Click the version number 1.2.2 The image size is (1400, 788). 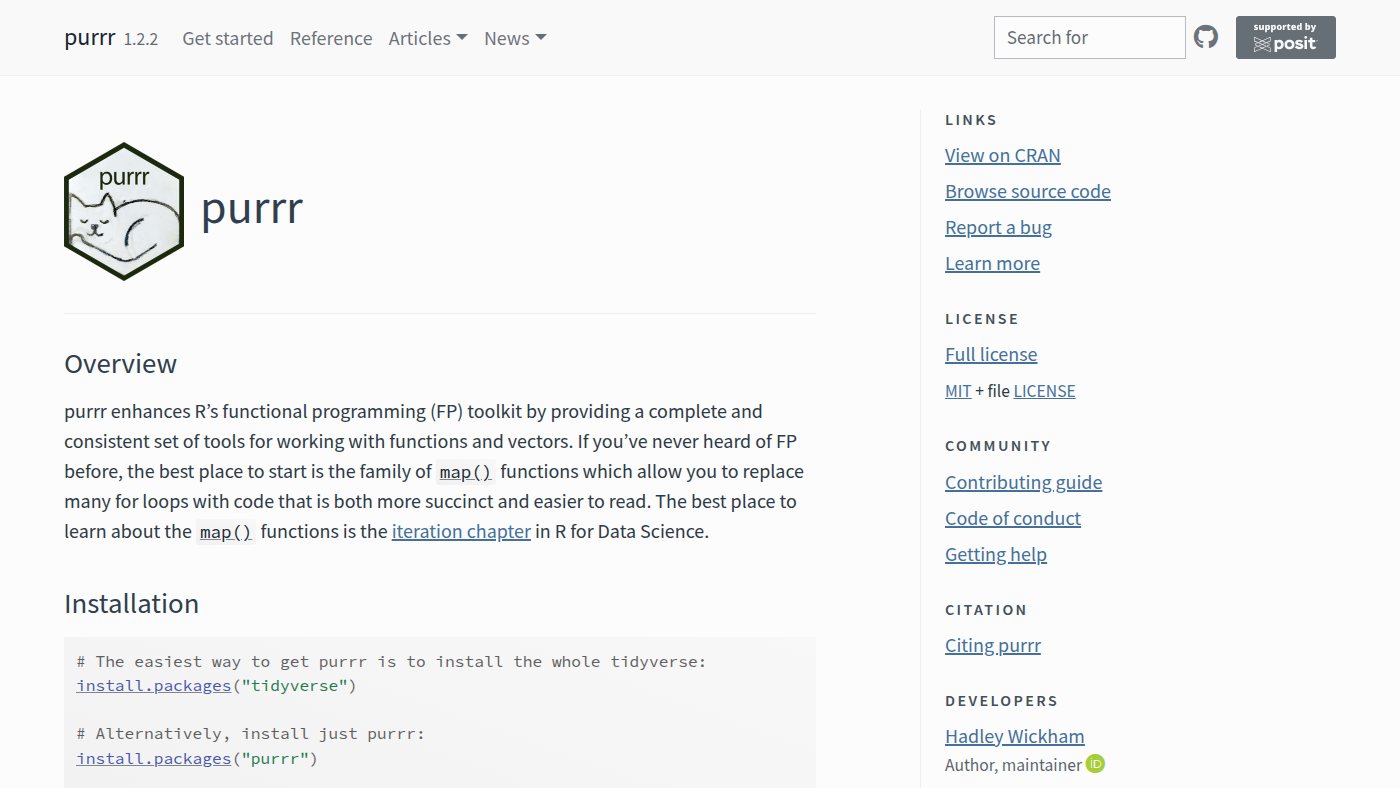click(141, 39)
